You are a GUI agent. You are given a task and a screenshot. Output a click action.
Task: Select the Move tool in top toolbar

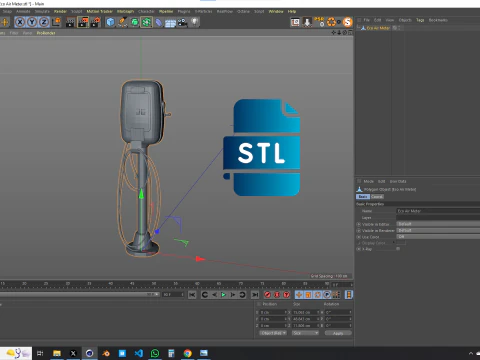point(5,22)
